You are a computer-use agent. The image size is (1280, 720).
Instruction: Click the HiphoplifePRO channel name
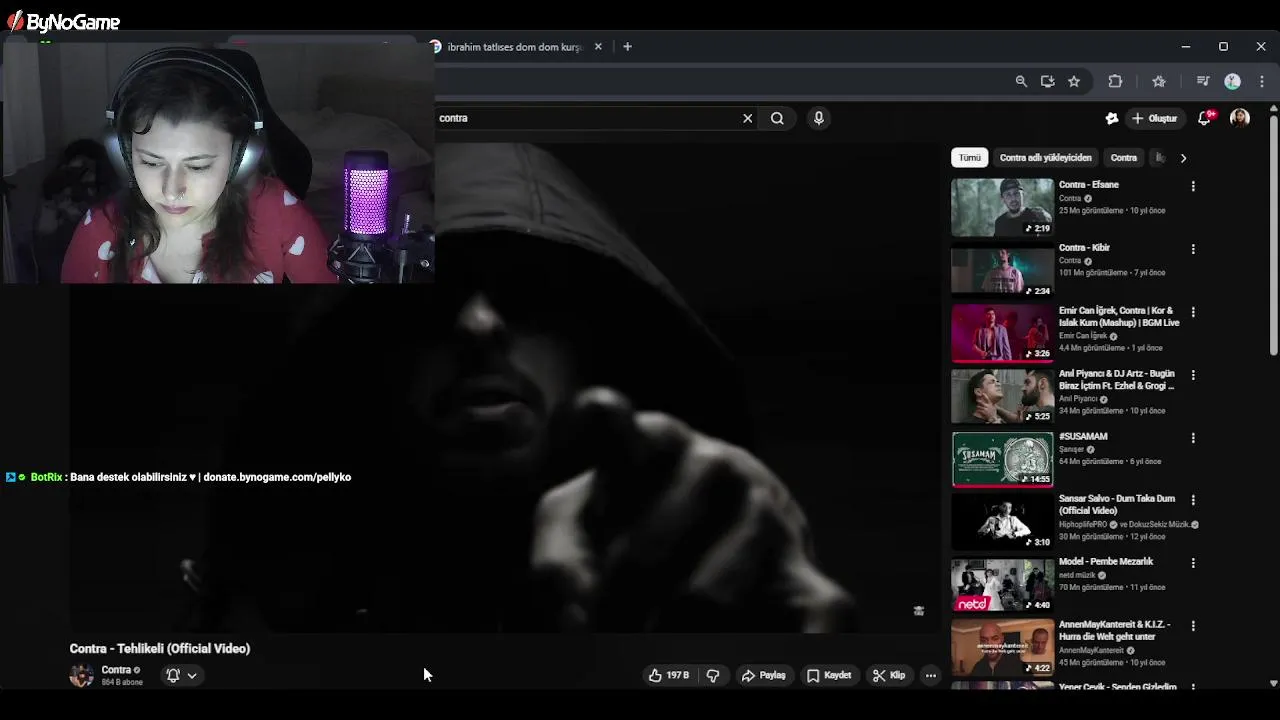pyautogui.click(x=1083, y=524)
